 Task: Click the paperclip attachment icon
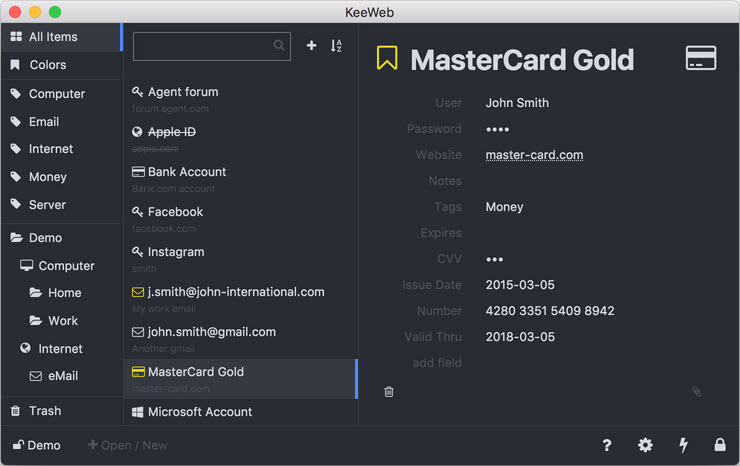click(697, 391)
